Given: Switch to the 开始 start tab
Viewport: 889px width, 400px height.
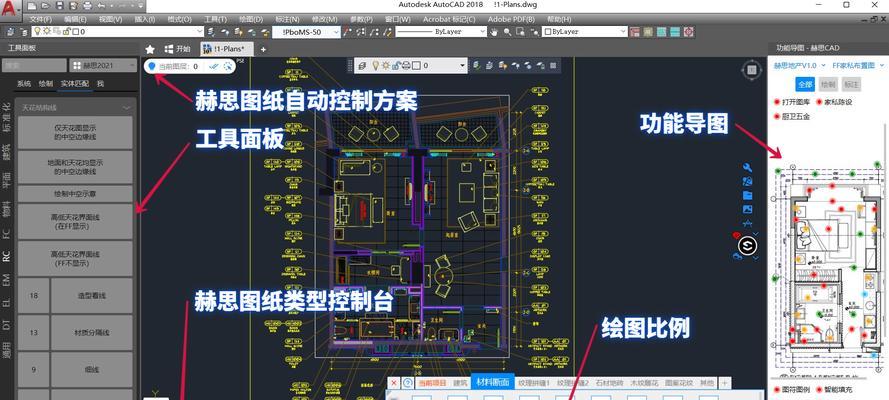Looking at the screenshot, I should click(x=178, y=49).
